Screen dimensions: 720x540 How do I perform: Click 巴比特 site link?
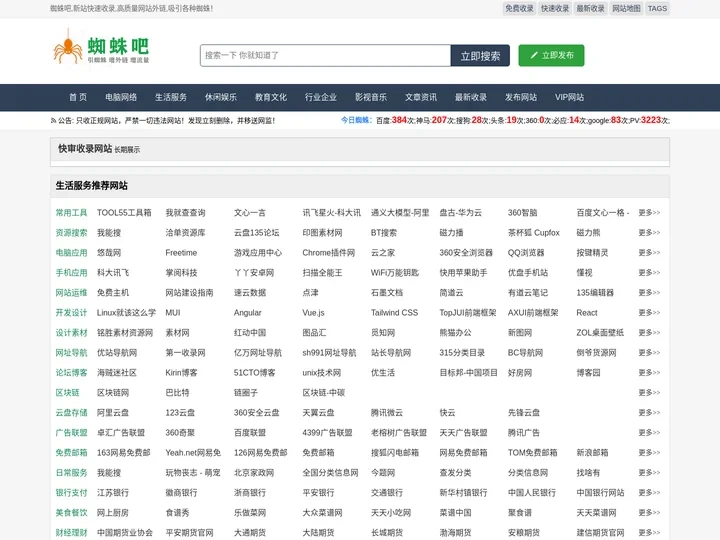pos(177,393)
